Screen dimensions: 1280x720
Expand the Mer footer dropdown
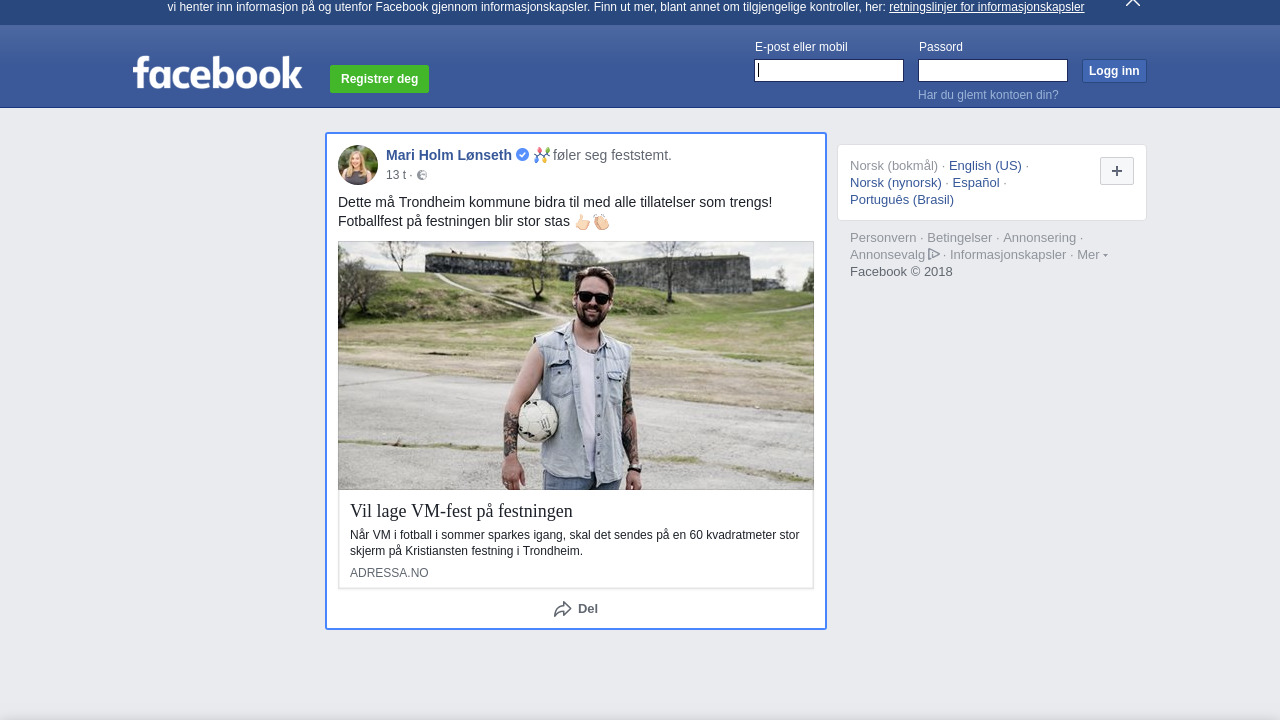point(1091,255)
